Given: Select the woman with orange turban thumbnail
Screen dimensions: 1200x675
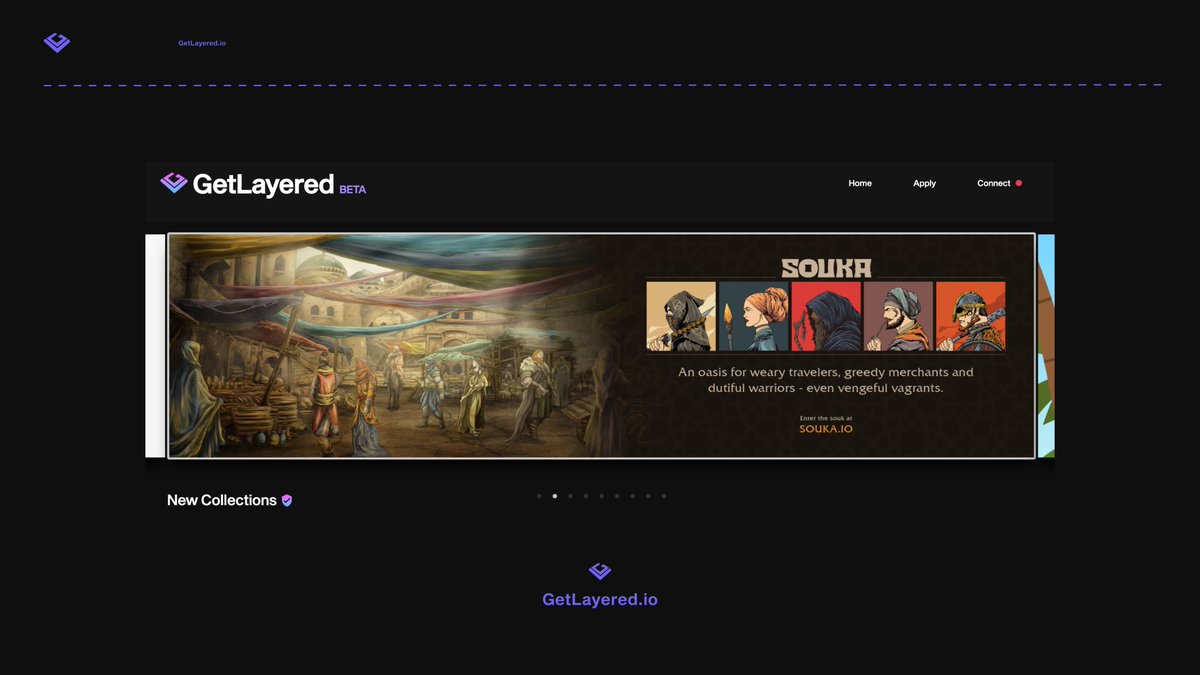Looking at the screenshot, I should (753, 316).
